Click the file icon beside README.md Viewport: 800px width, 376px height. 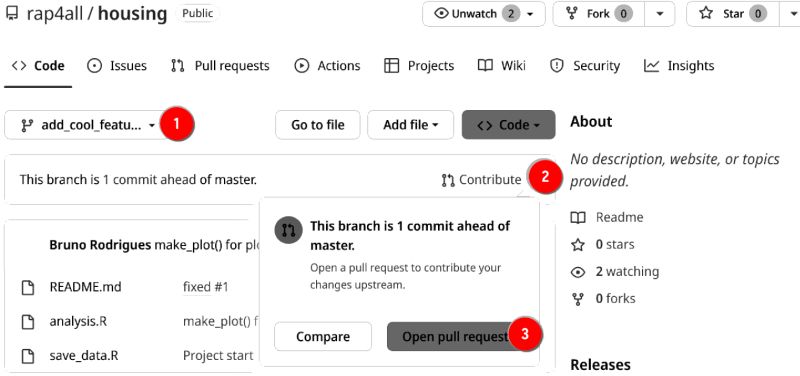pos(27,288)
